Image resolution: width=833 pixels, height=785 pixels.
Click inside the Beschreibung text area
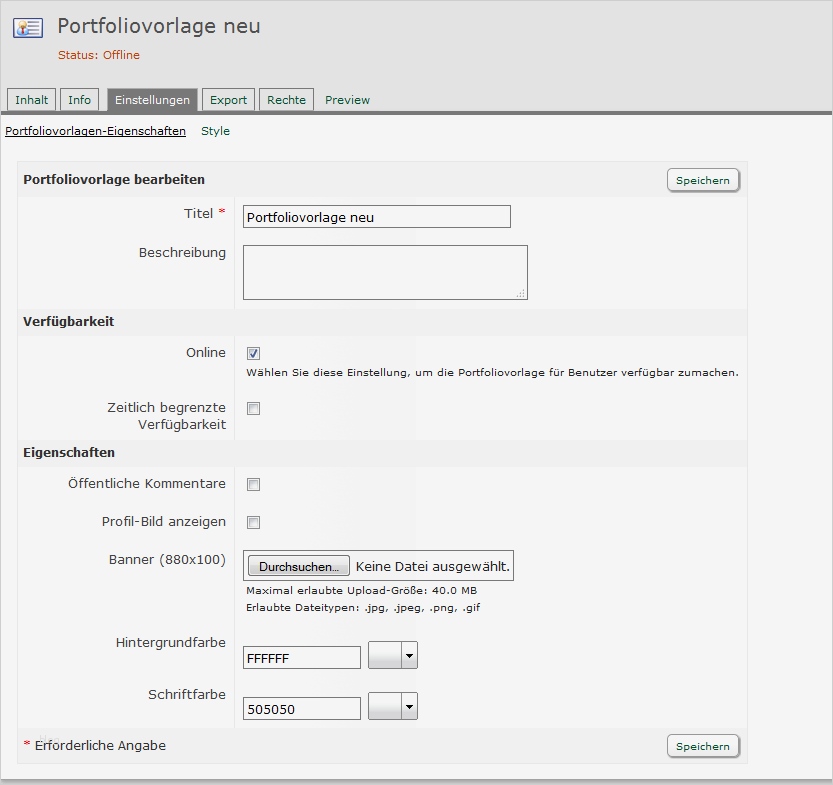[385, 271]
